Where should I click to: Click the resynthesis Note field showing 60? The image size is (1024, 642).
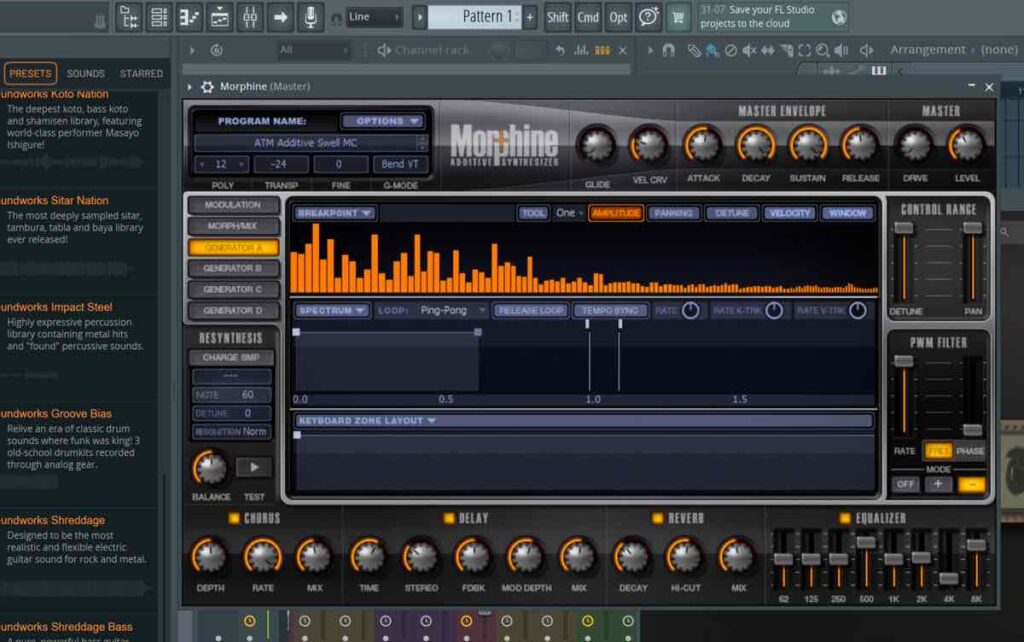point(232,395)
